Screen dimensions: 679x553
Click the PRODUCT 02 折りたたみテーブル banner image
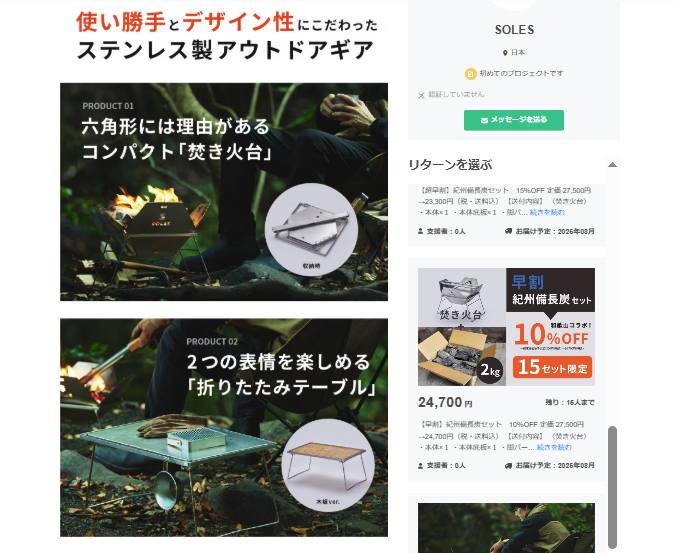click(x=224, y=428)
